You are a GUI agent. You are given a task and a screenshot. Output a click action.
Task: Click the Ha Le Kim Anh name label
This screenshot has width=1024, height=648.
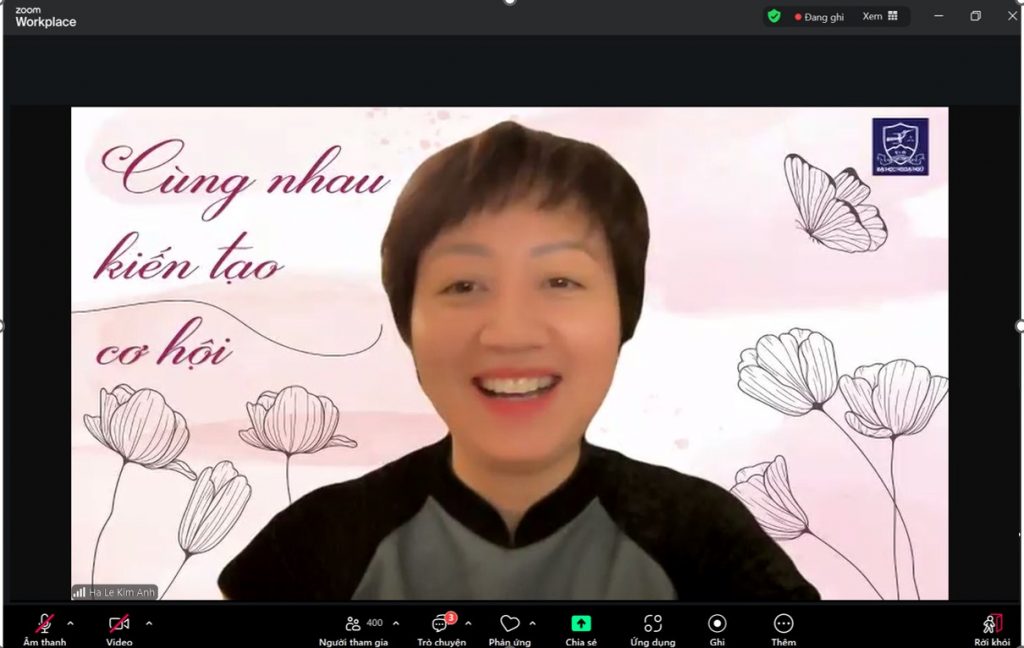(115, 592)
